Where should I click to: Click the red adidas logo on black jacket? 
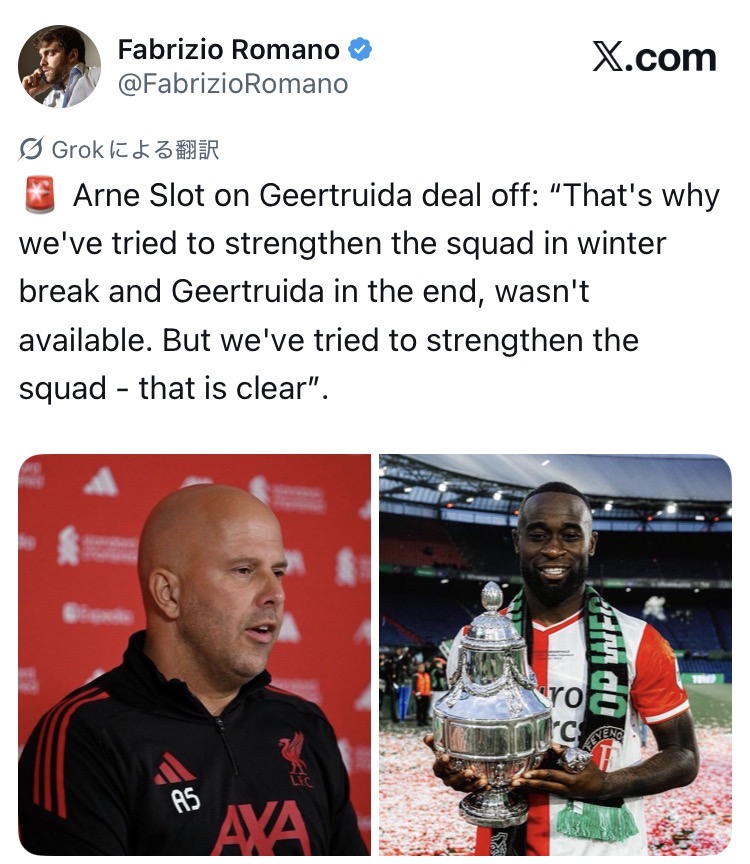pos(174,768)
